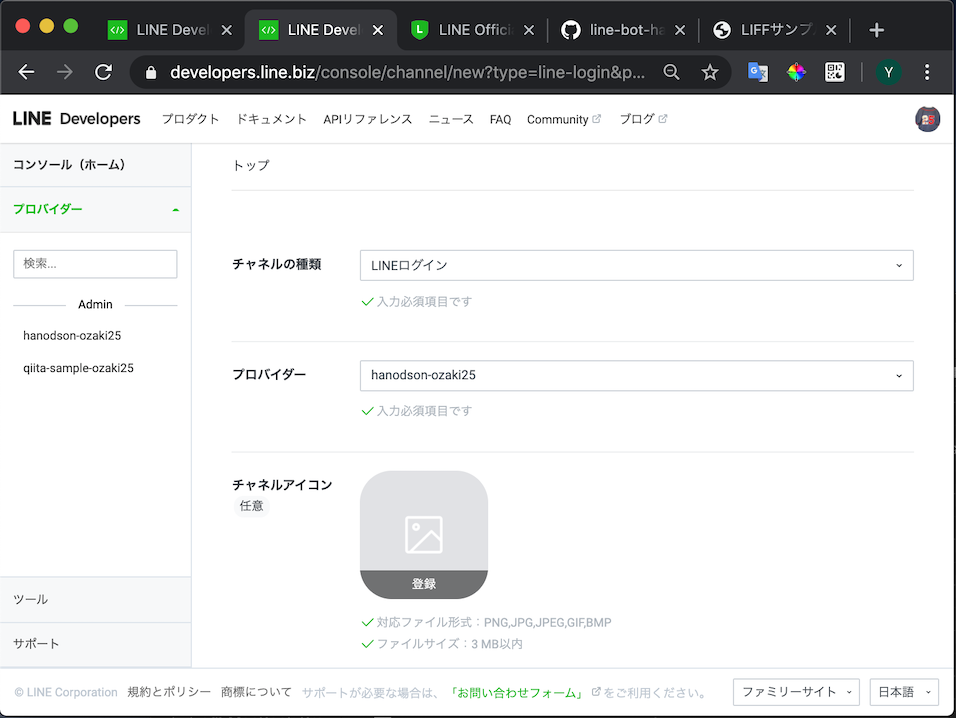Viewport: 956px width, 718px height.
Task: Click the padlock site info icon
Action: point(151,73)
